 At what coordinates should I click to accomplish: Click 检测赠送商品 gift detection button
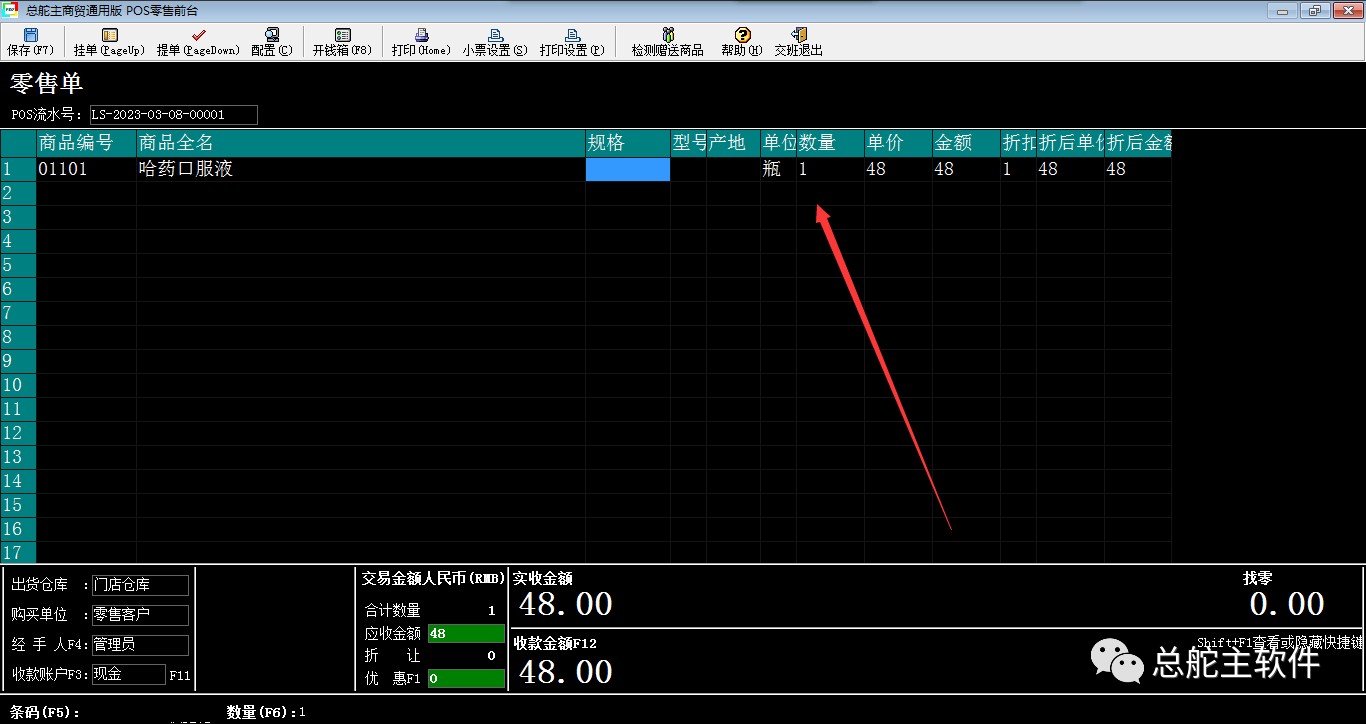(x=667, y=42)
